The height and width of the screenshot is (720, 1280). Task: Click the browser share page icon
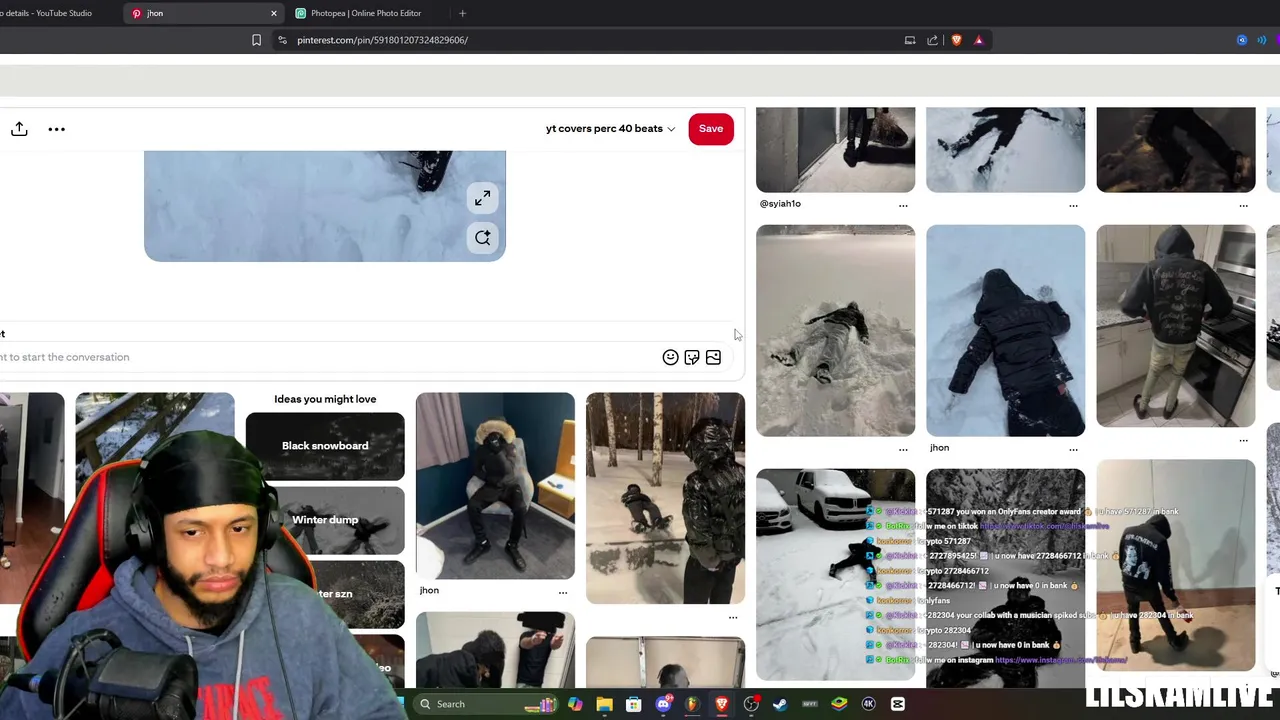click(933, 40)
